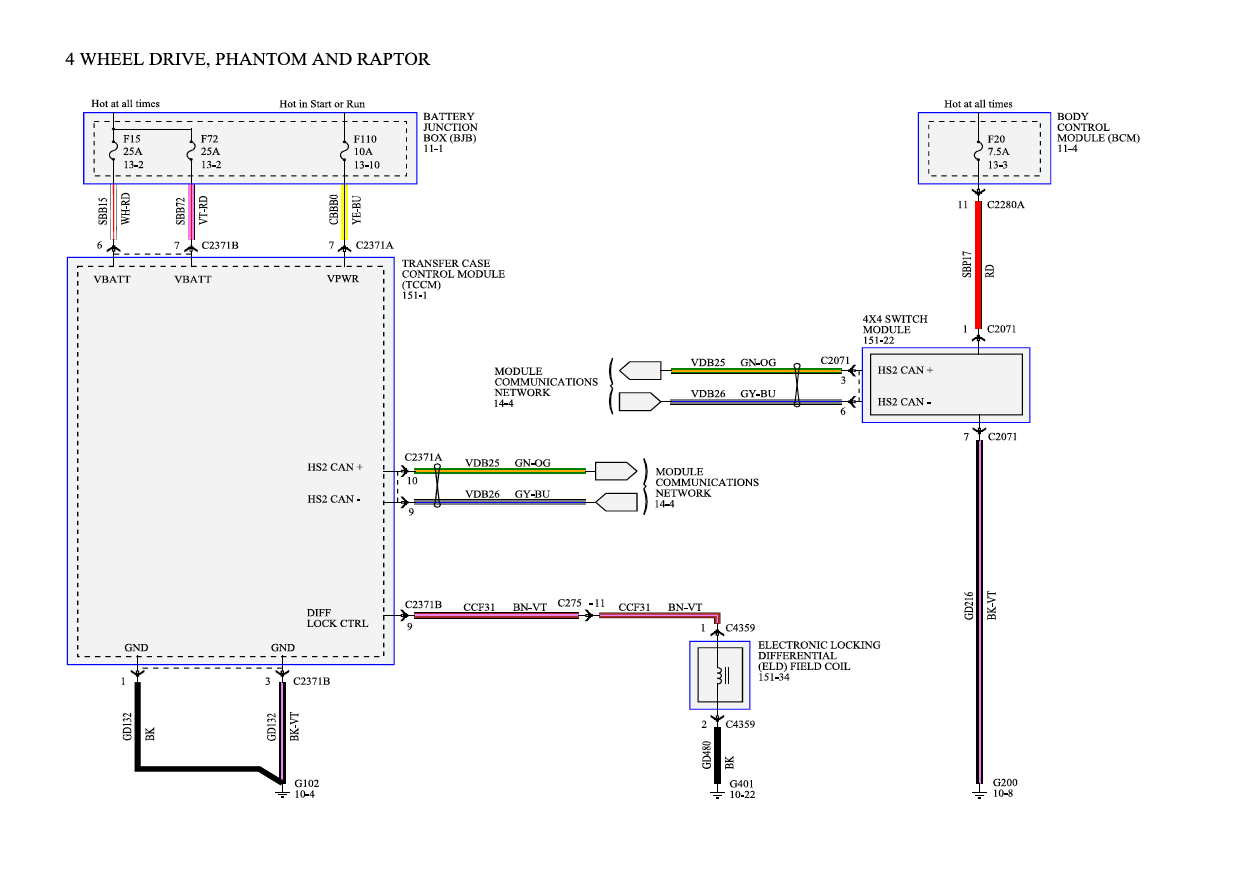This screenshot has height=874, width=1257.
Task: Select the 4X4 Switch Module box
Action: pyautogui.click(x=945, y=385)
